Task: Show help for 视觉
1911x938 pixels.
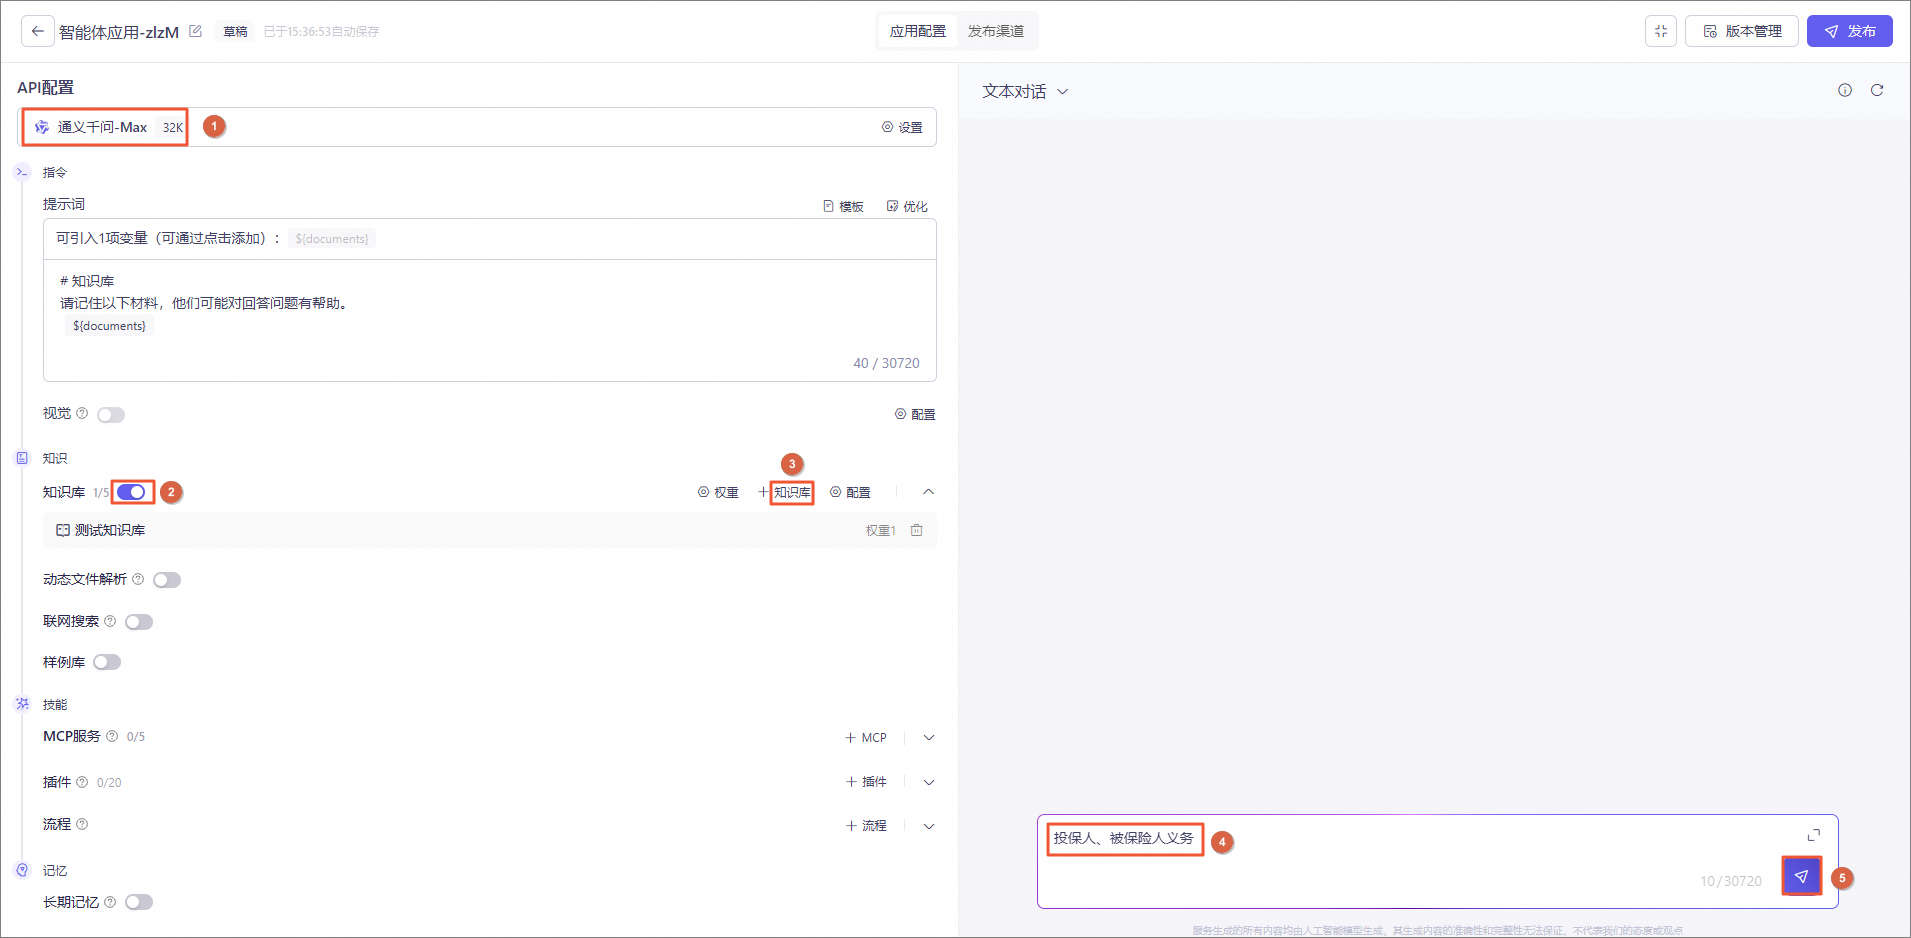Action: (82, 413)
